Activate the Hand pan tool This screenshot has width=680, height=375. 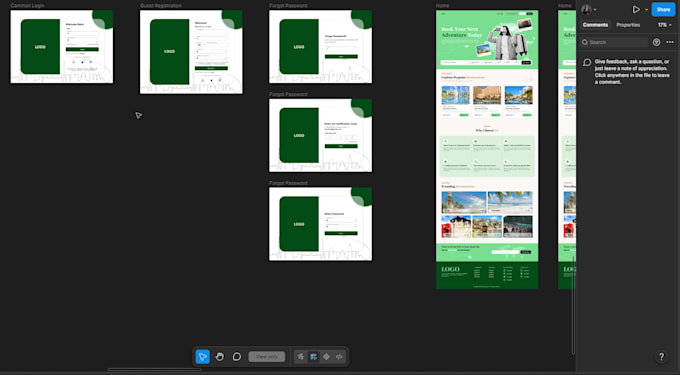[x=220, y=356]
